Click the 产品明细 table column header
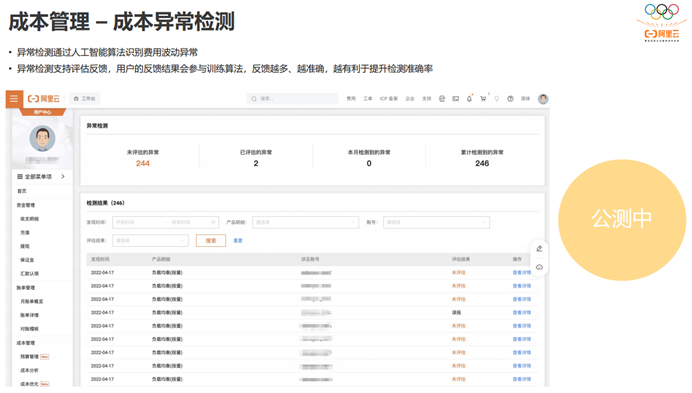The height and width of the screenshot is (393, 692). [x=161, y=259]
